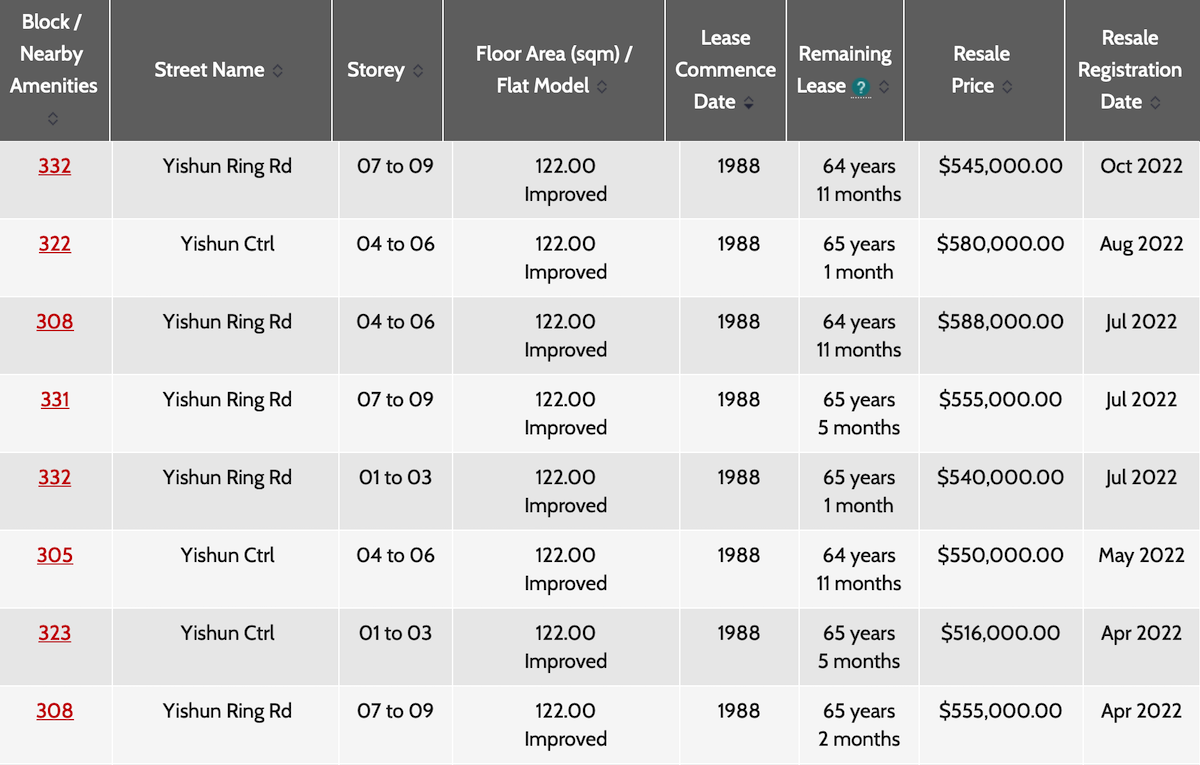Open block 332 link in $540,000.00 row

click(55, 478)
